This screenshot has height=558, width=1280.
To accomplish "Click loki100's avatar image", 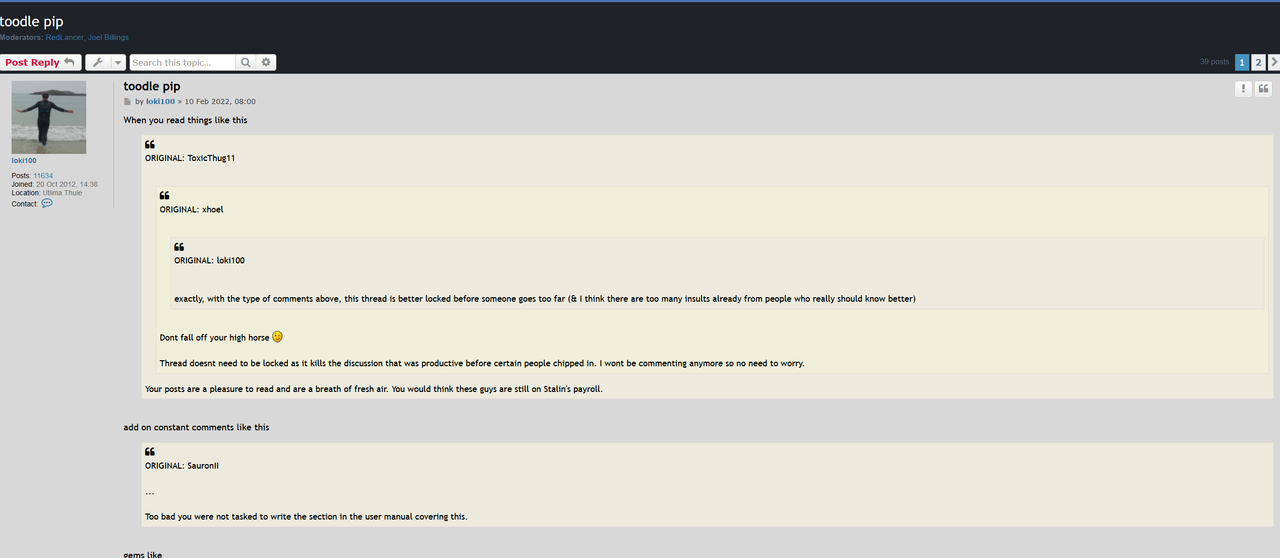I will 49,117.
